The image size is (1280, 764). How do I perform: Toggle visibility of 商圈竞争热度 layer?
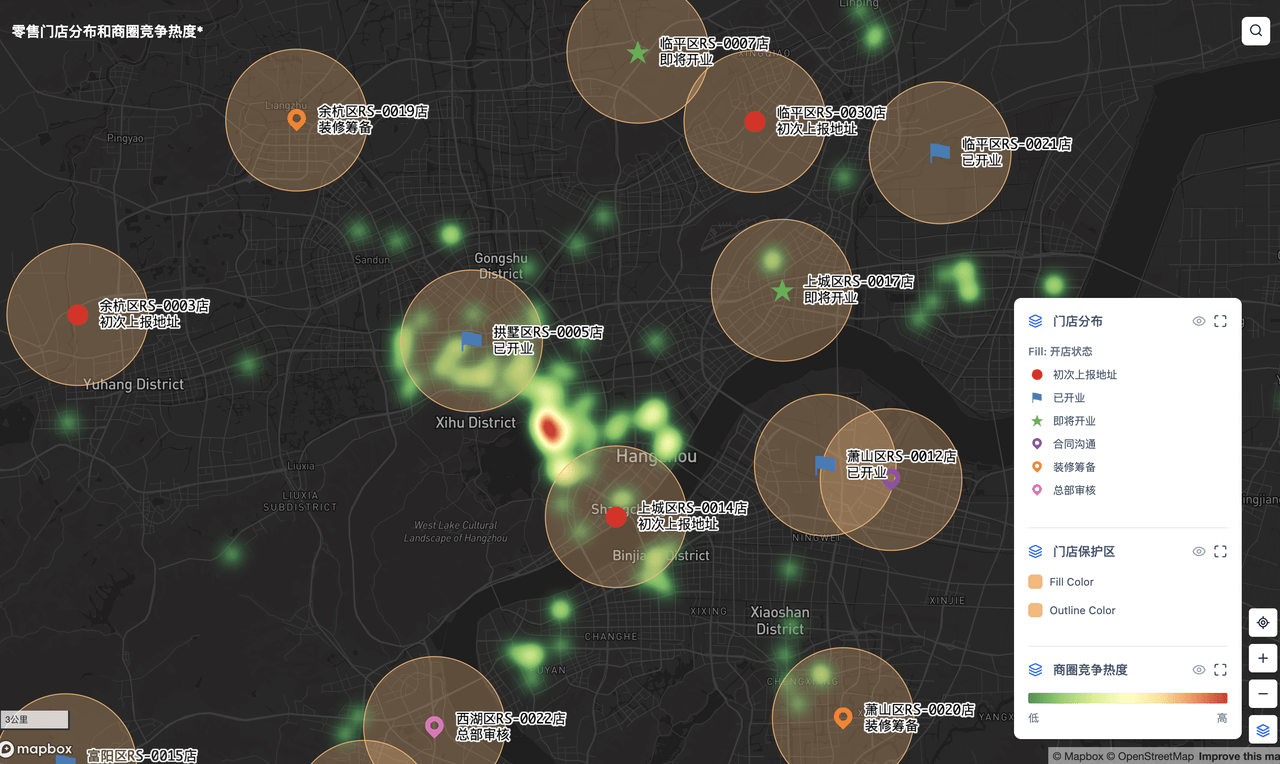pyautogui.click(x=1198, y=670)
